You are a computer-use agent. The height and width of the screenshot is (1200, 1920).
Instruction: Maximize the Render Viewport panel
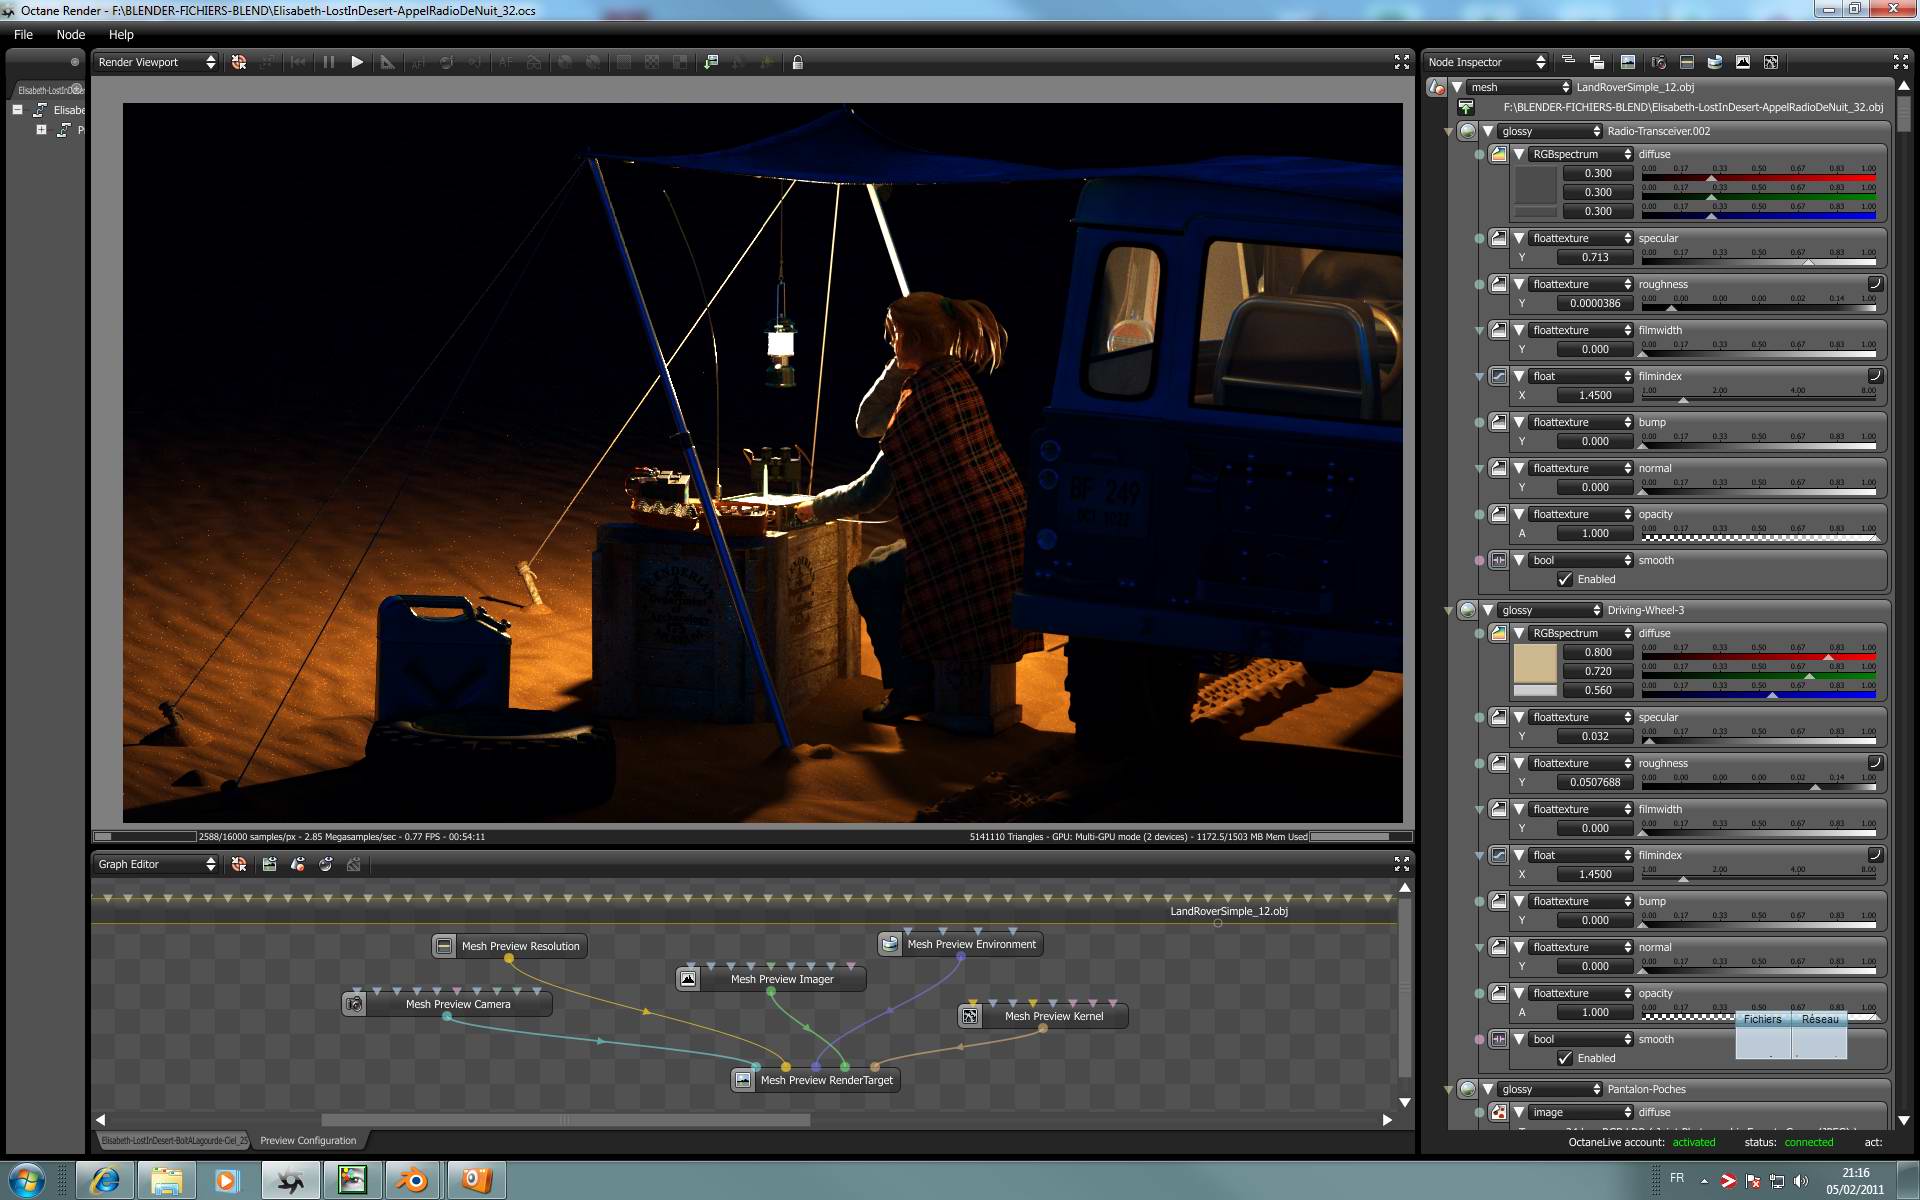click(1401, 62)
